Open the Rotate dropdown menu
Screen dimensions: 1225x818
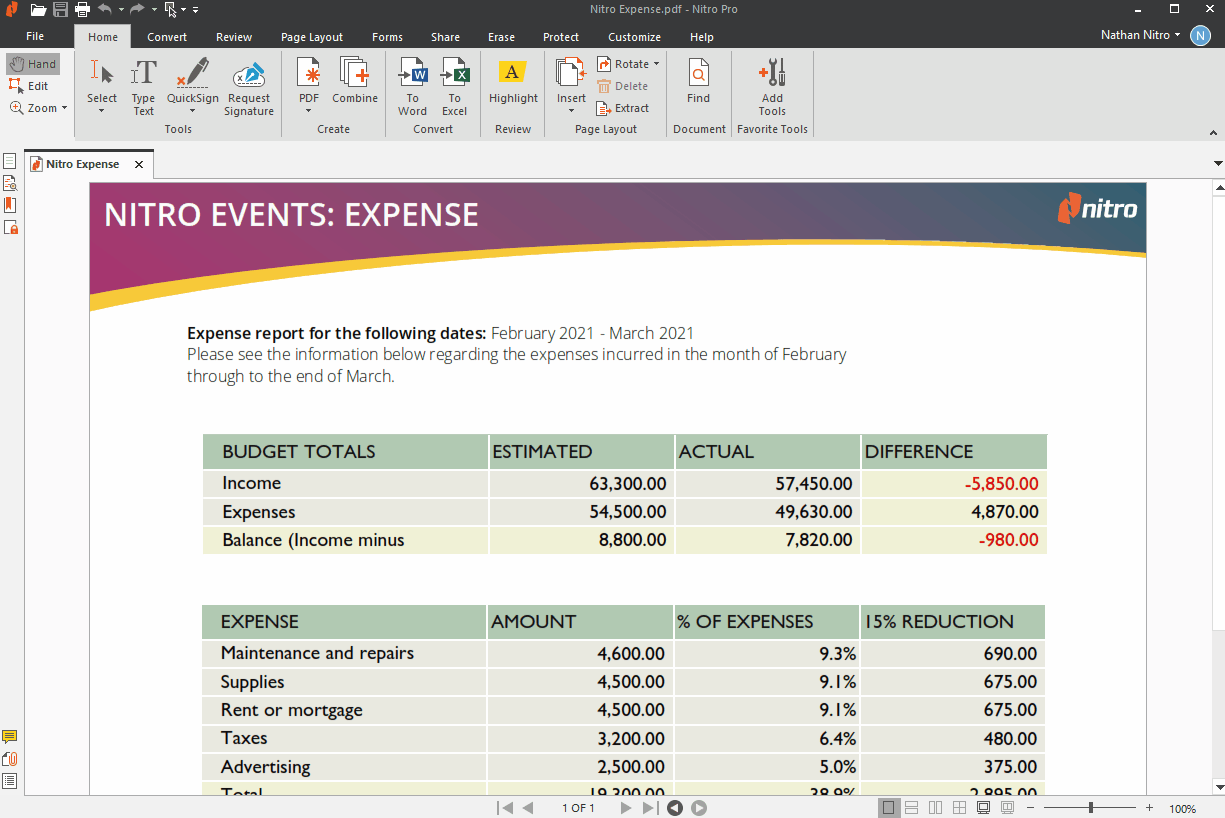pyautogui.click(x=656, y=64)
